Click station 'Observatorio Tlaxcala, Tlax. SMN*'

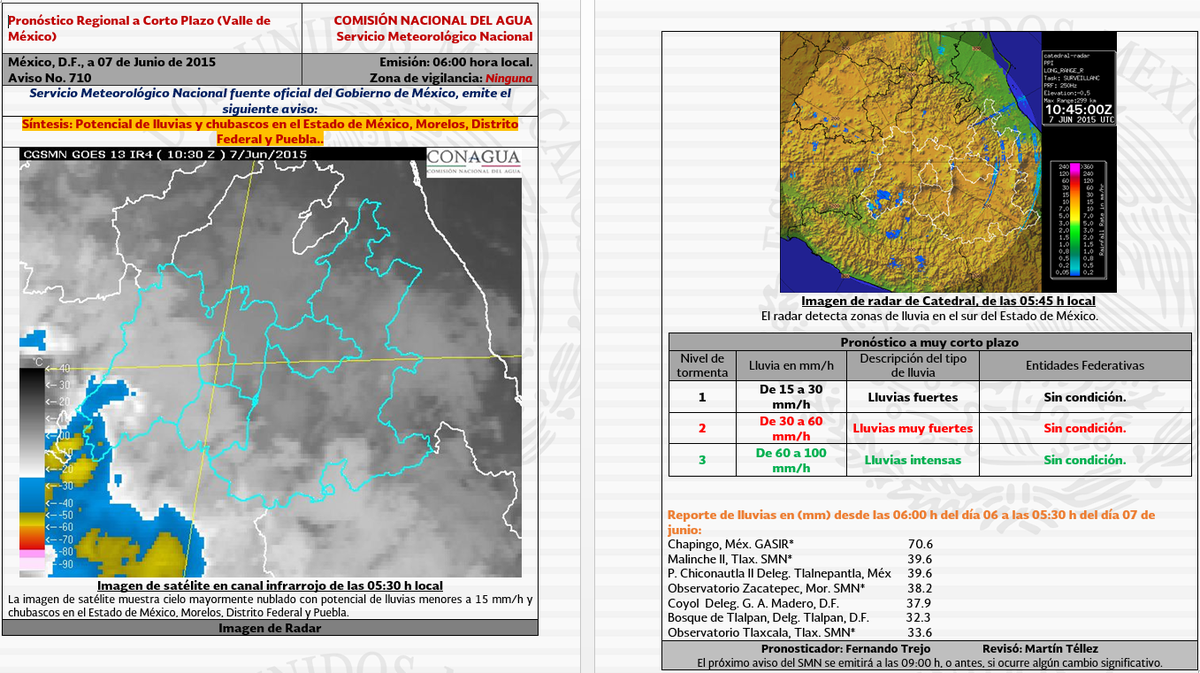[761, 633]
